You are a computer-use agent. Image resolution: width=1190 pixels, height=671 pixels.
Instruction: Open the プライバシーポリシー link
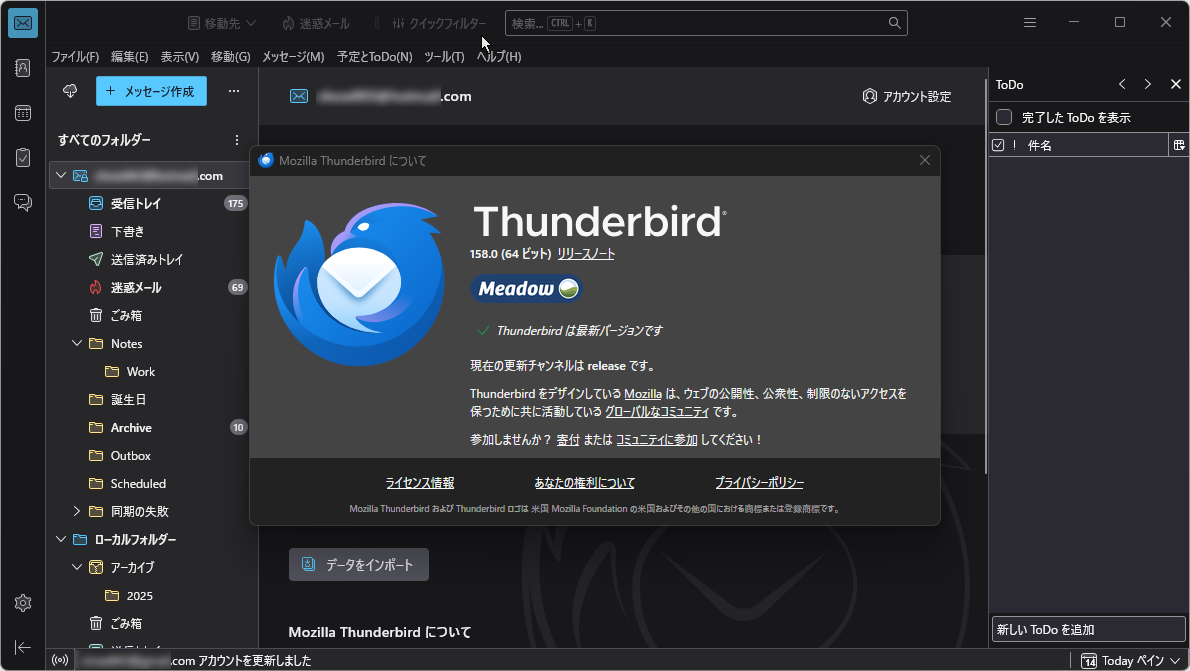click(x=759, y=483)
